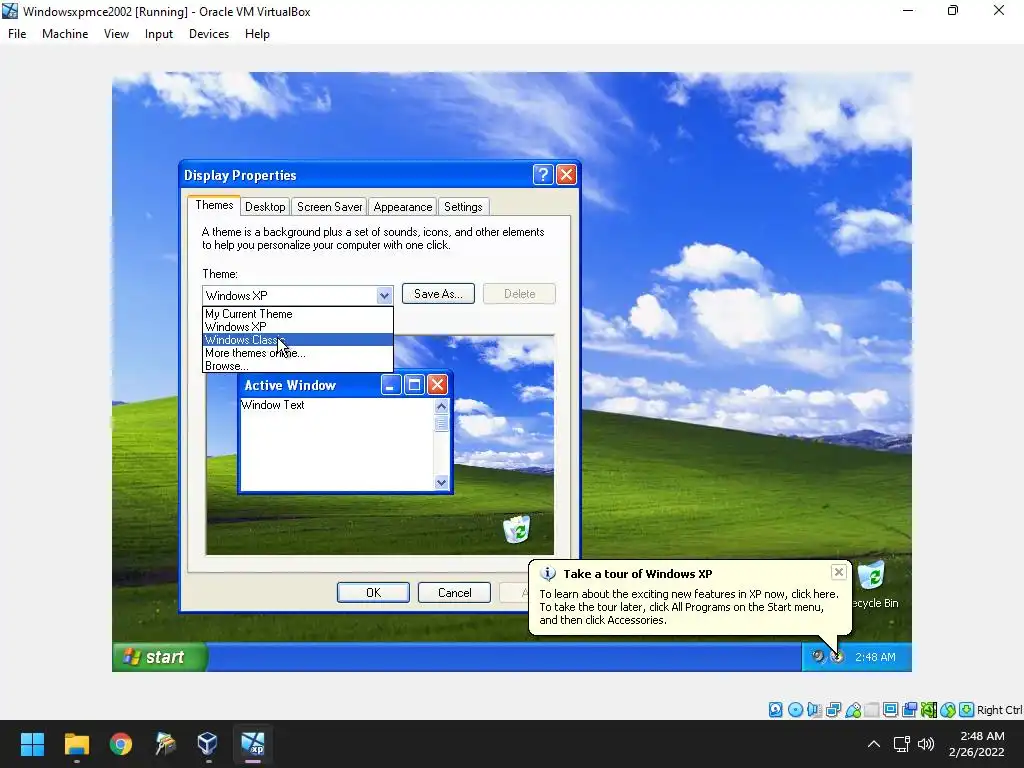Click the hard disk activity indicator icon
1024x768 pixels.
pyautogui.click(x=775, y=710)
